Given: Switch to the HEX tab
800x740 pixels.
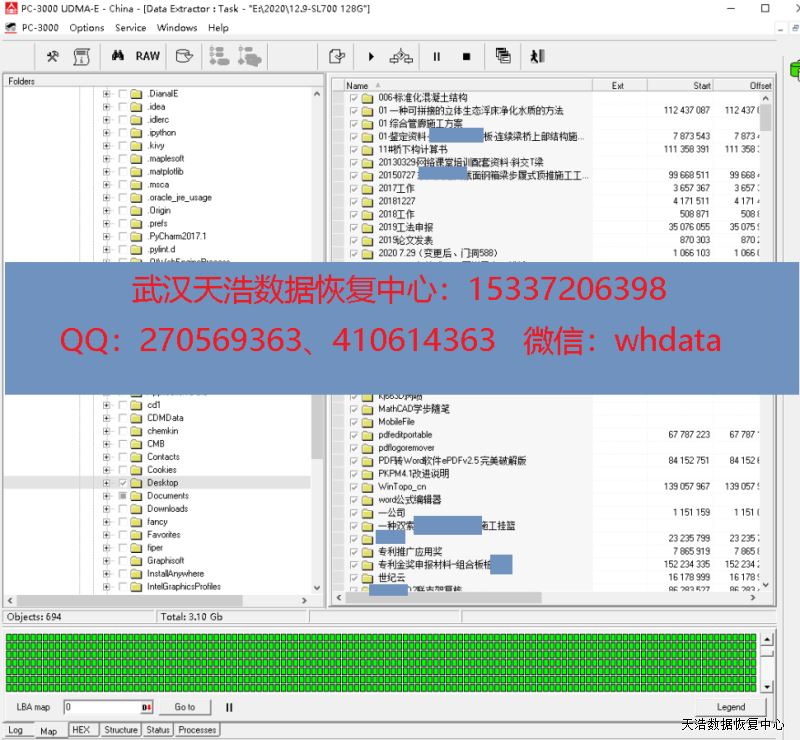Looking at the screenshot, I should click(80, 730).
